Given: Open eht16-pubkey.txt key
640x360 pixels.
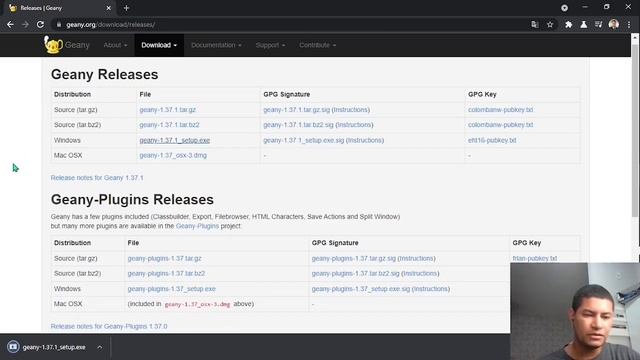Looking at the screenshot, I should point(492,140).
